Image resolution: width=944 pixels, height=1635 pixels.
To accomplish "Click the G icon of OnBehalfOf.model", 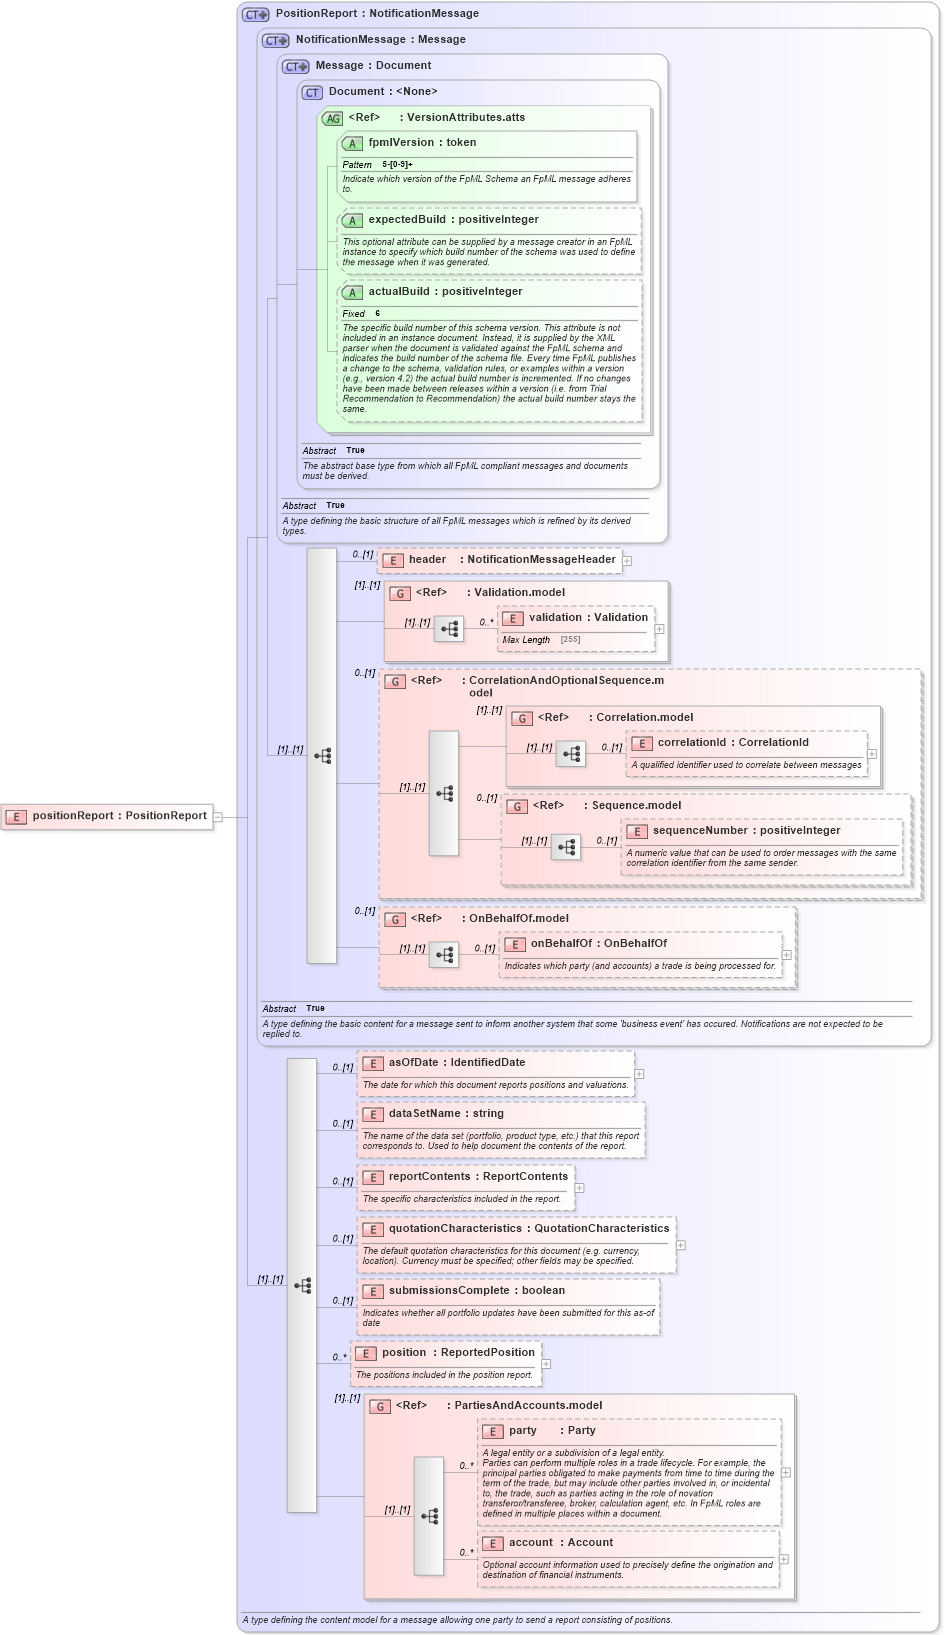I will [395, 919].
